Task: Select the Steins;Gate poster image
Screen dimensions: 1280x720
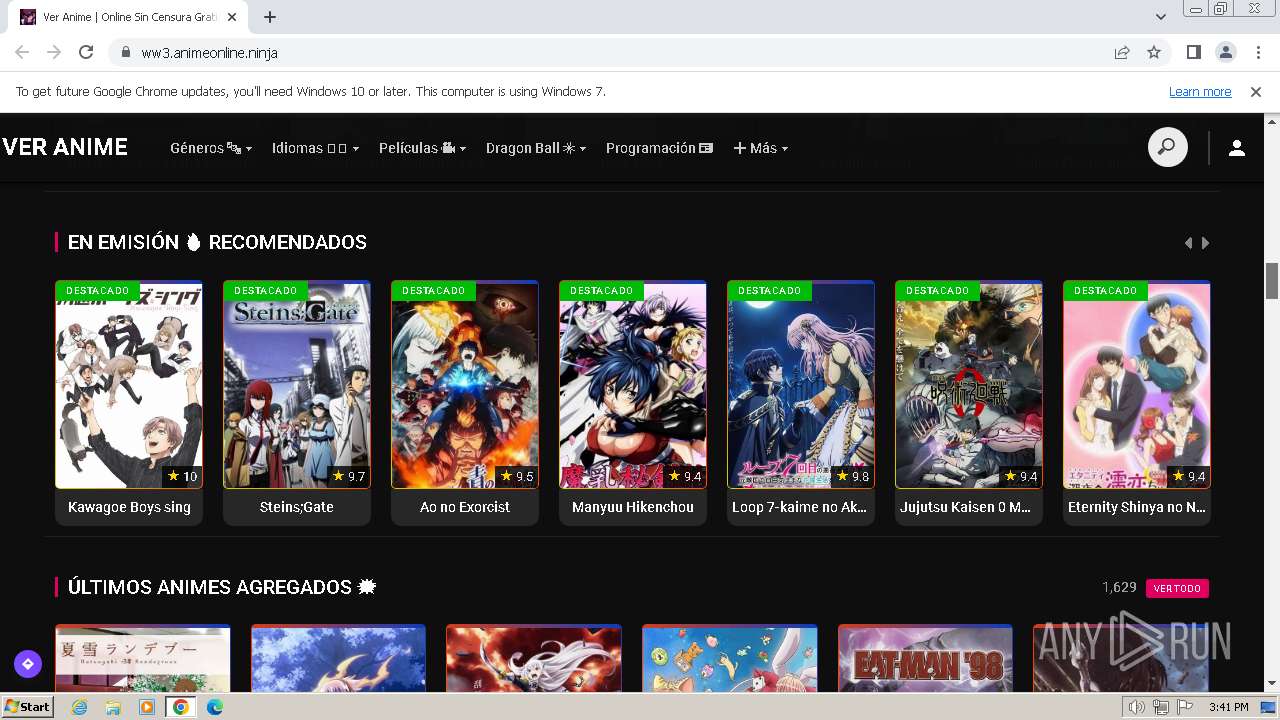Action: [x=297, y=384]
